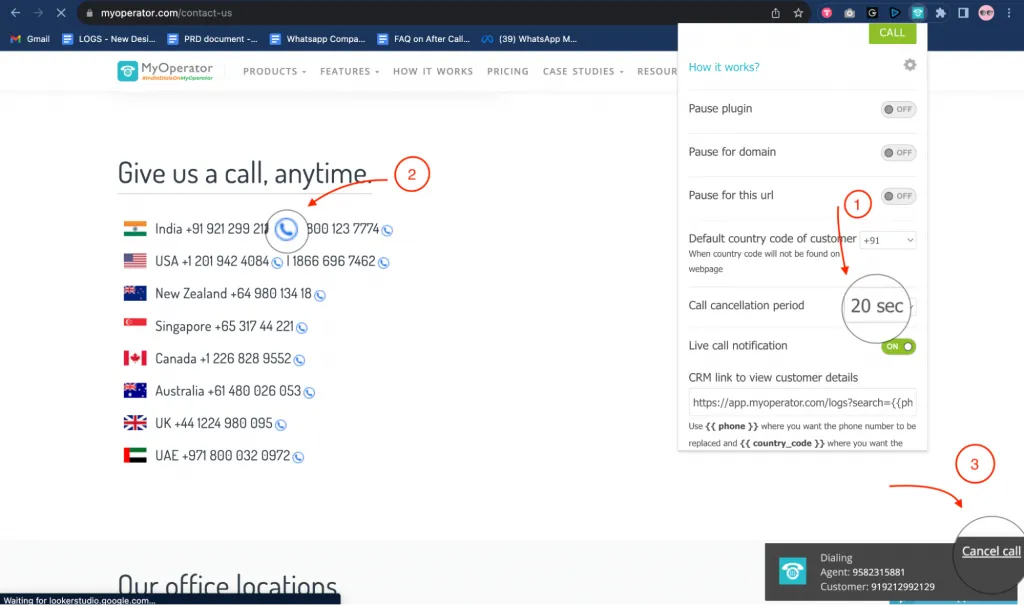Image resolution: width=1024 pixels, height=605 pixels.
Task: Open LOGS - New Desi... bookmark
Action: (109, 39)
